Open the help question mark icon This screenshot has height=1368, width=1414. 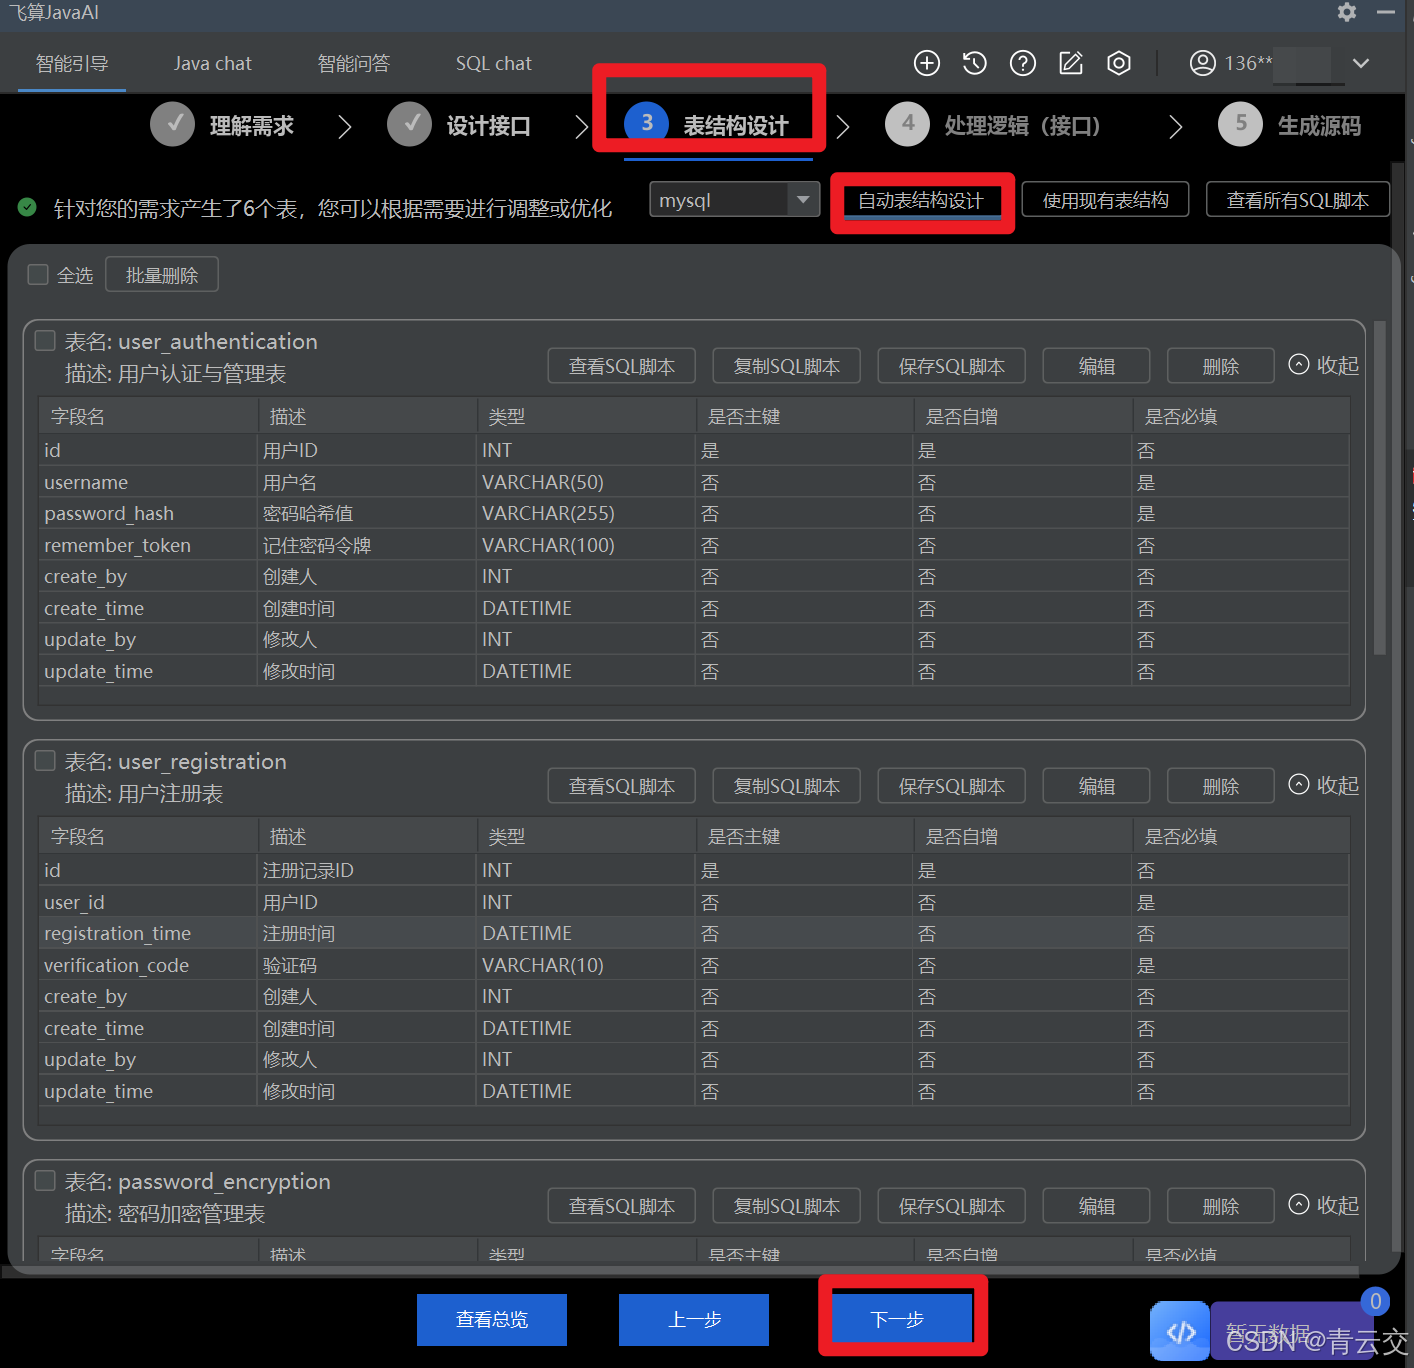tap(1023, 63)
